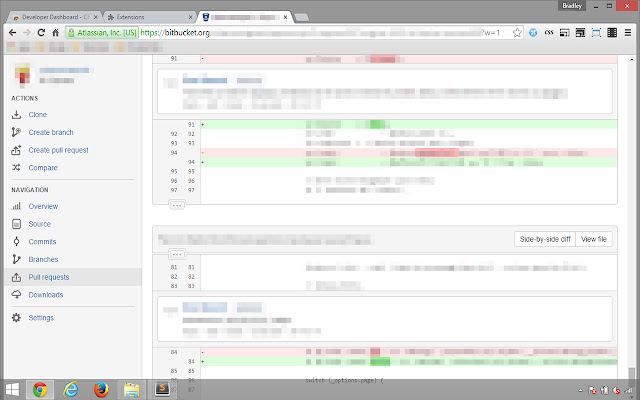Click the grid columns extension icon

tap(612, 33)
